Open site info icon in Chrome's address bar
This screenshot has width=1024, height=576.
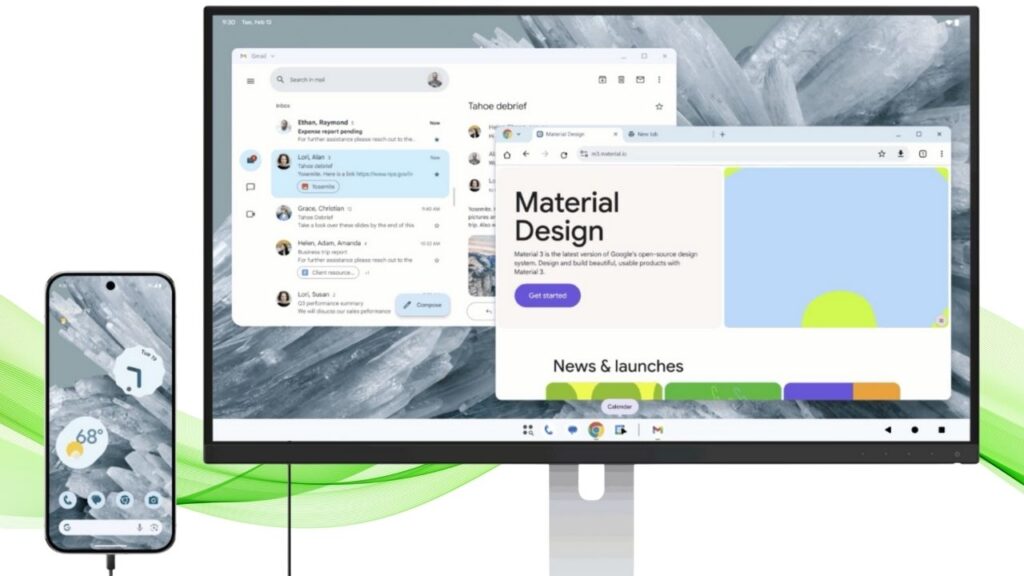coord(584,154)
